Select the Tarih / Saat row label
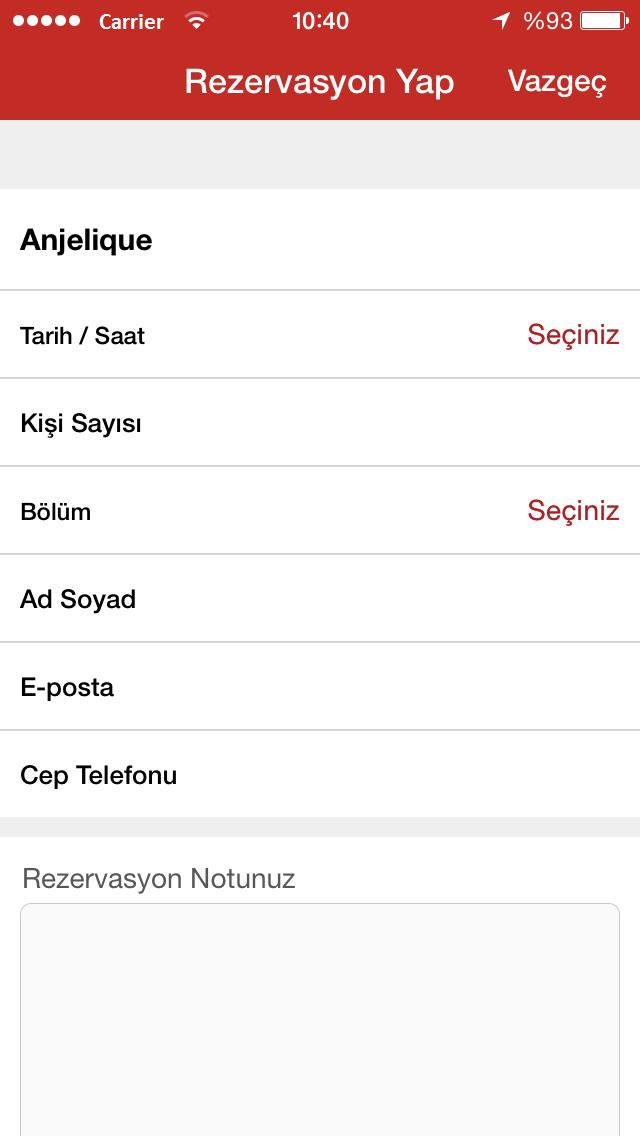 coord(82,336)
